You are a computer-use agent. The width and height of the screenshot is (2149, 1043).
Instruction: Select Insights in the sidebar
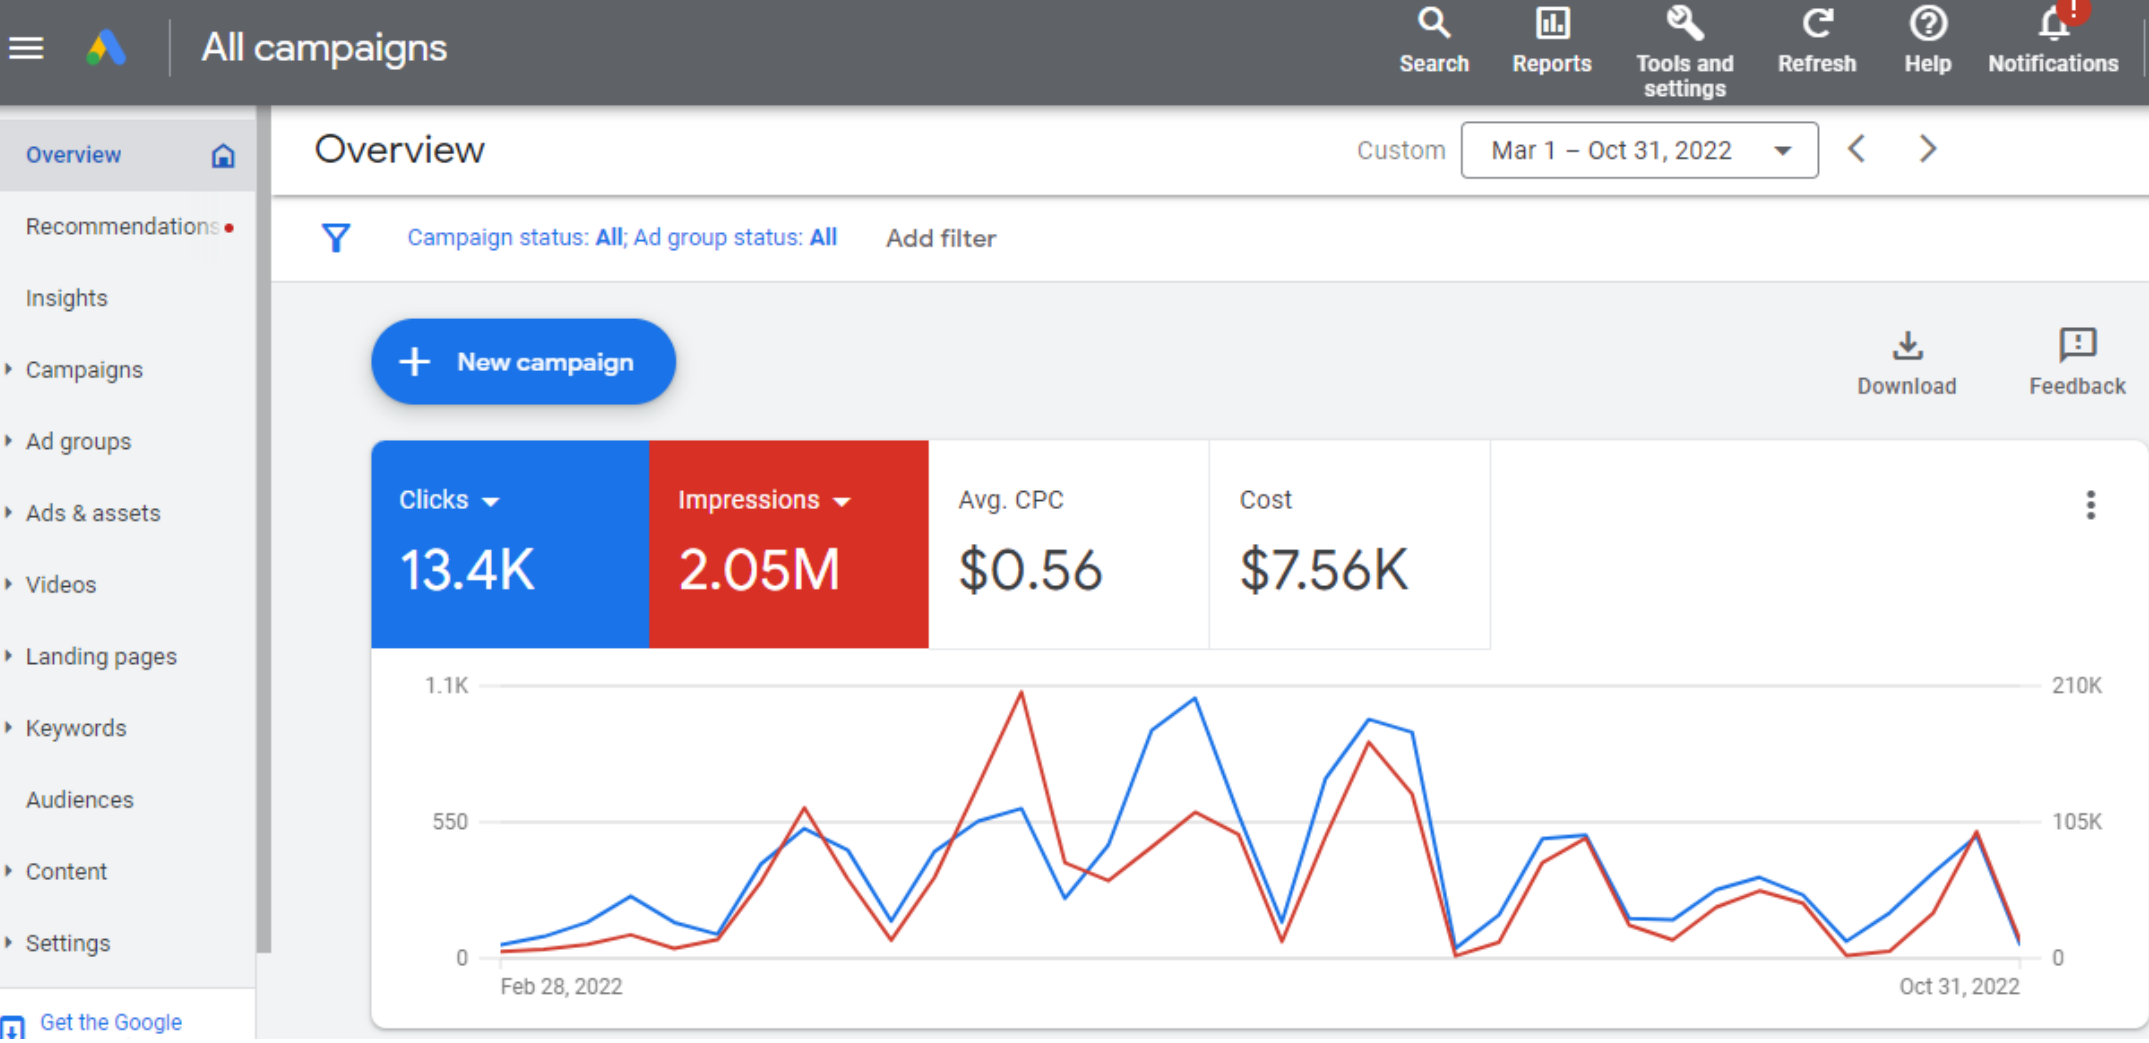(x=66, y=298)
